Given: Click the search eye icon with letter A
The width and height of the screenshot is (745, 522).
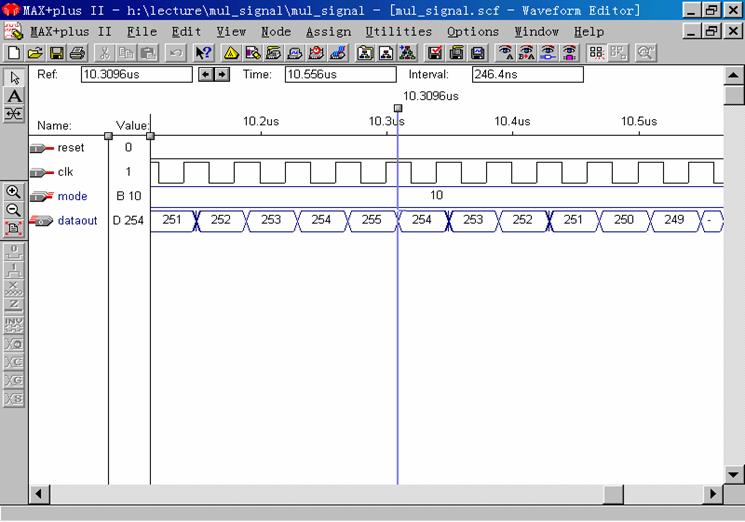Looking at the screenshot, I should (506, 53).
